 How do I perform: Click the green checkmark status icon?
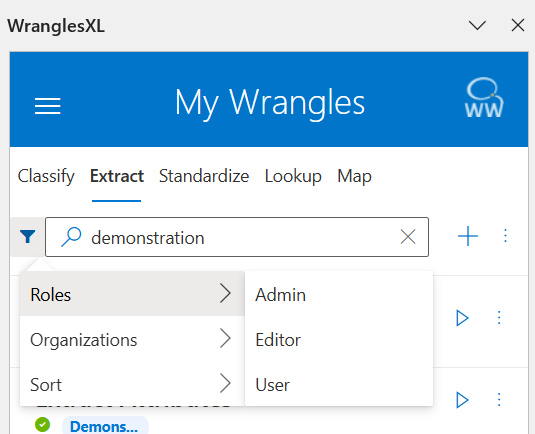42,425
